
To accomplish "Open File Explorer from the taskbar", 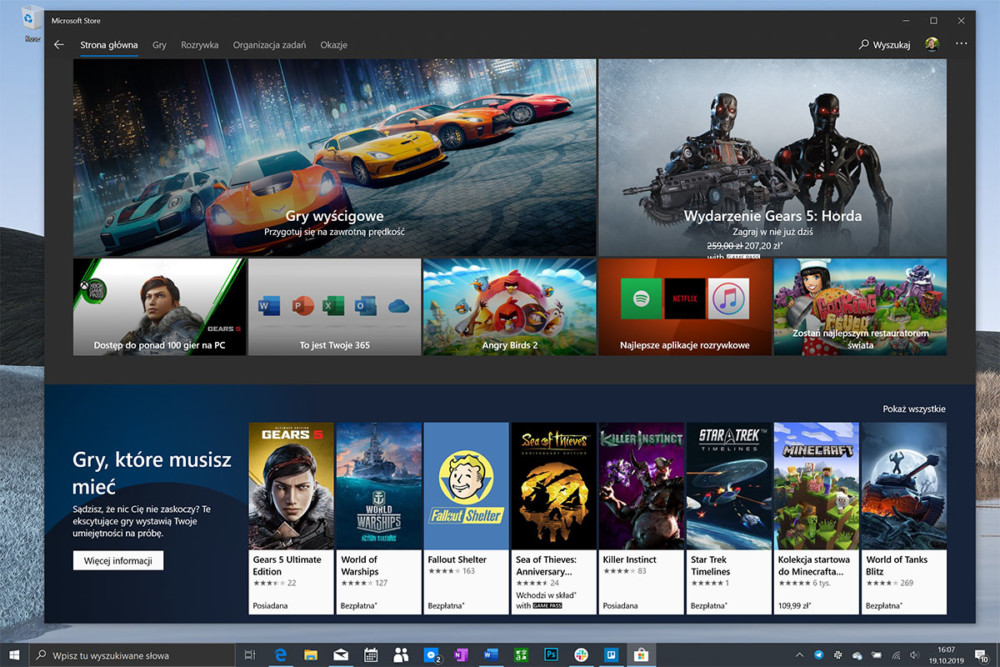I will pos(311,655).
